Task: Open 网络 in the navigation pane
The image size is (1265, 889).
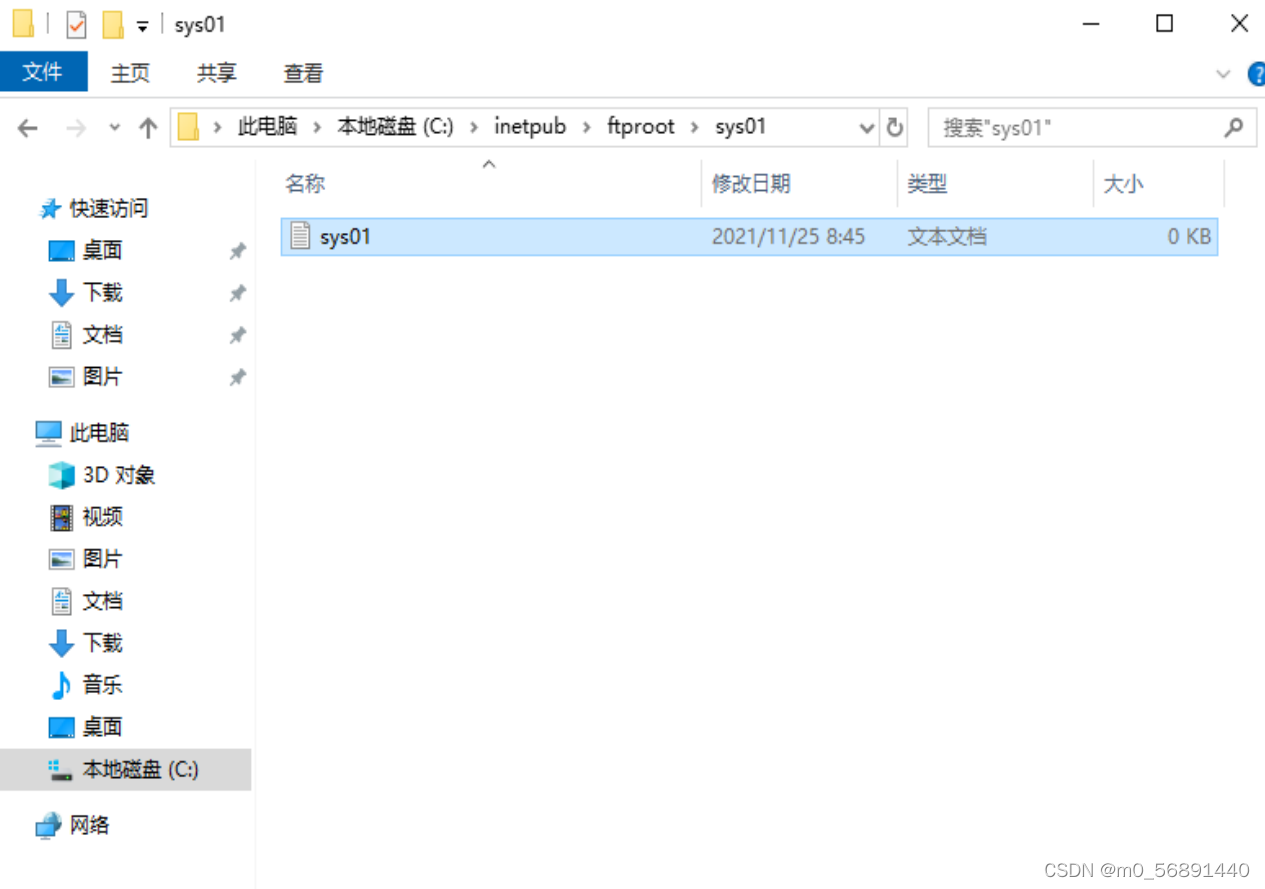Action: pyautogui.click(x=89, y=825)
